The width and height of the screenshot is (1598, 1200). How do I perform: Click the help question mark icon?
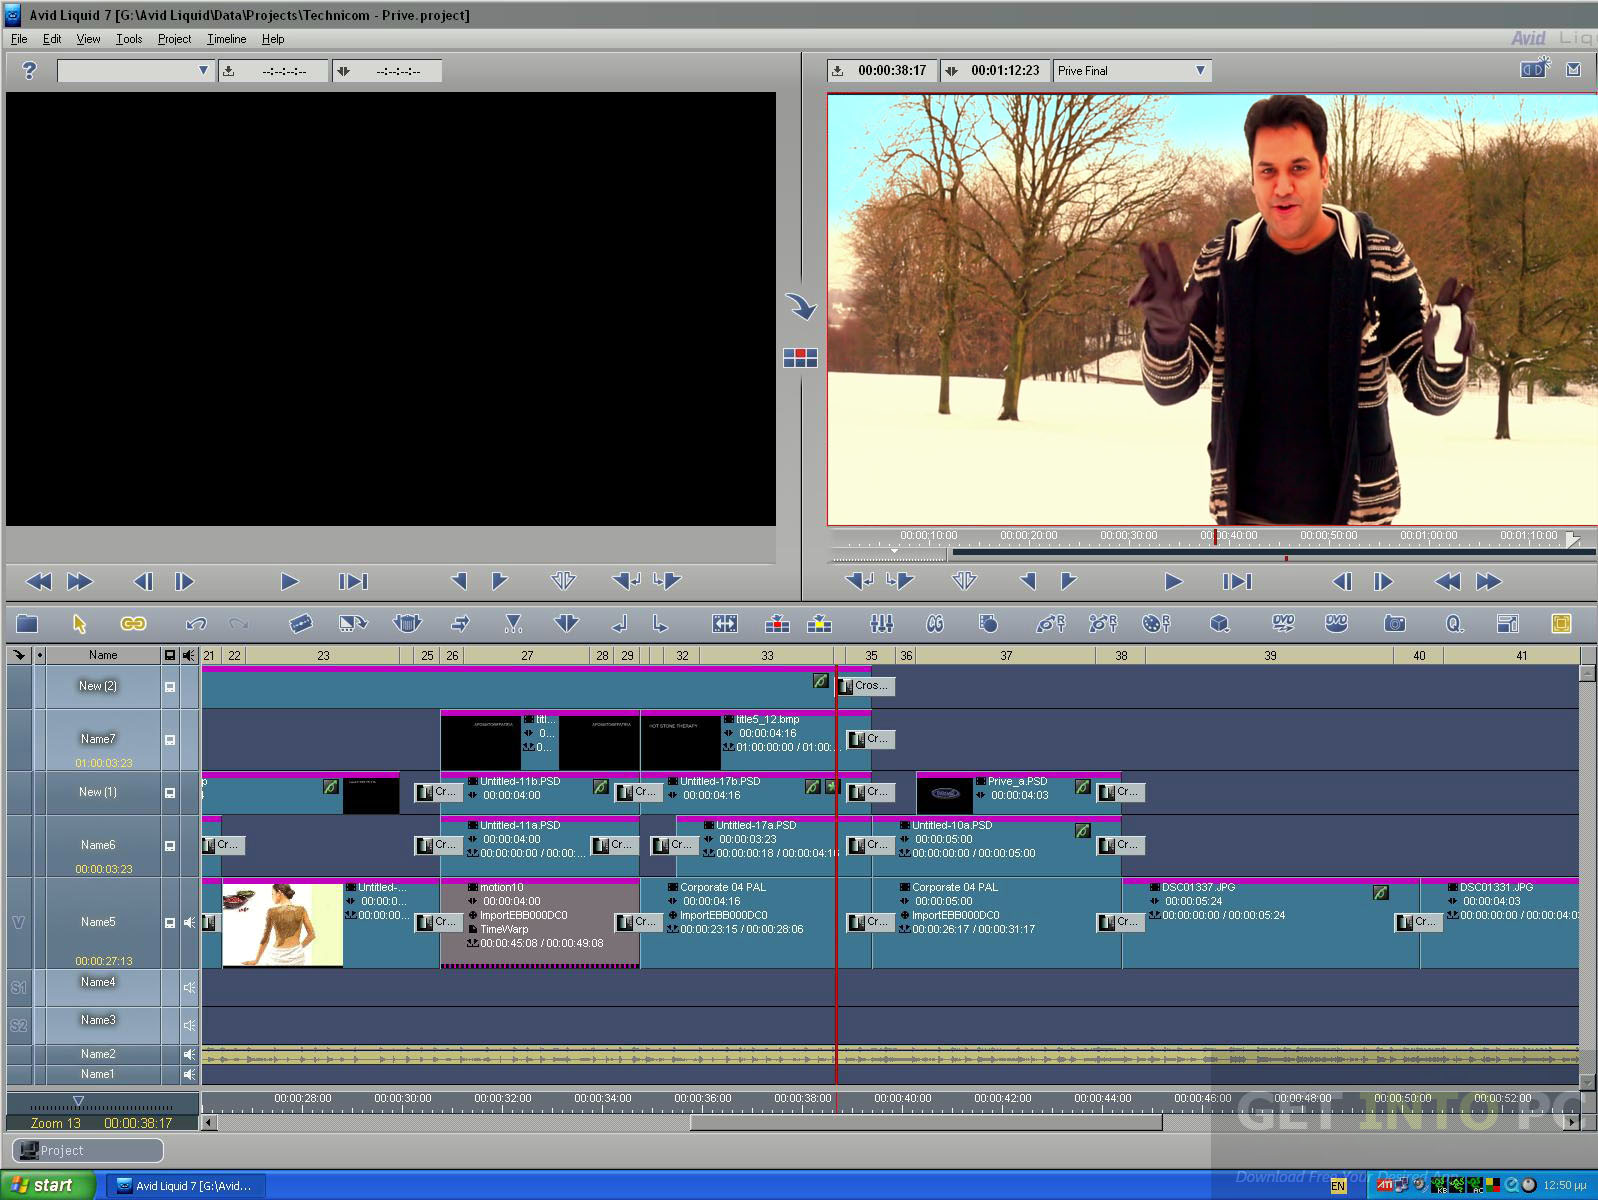[x=29, y=71]
